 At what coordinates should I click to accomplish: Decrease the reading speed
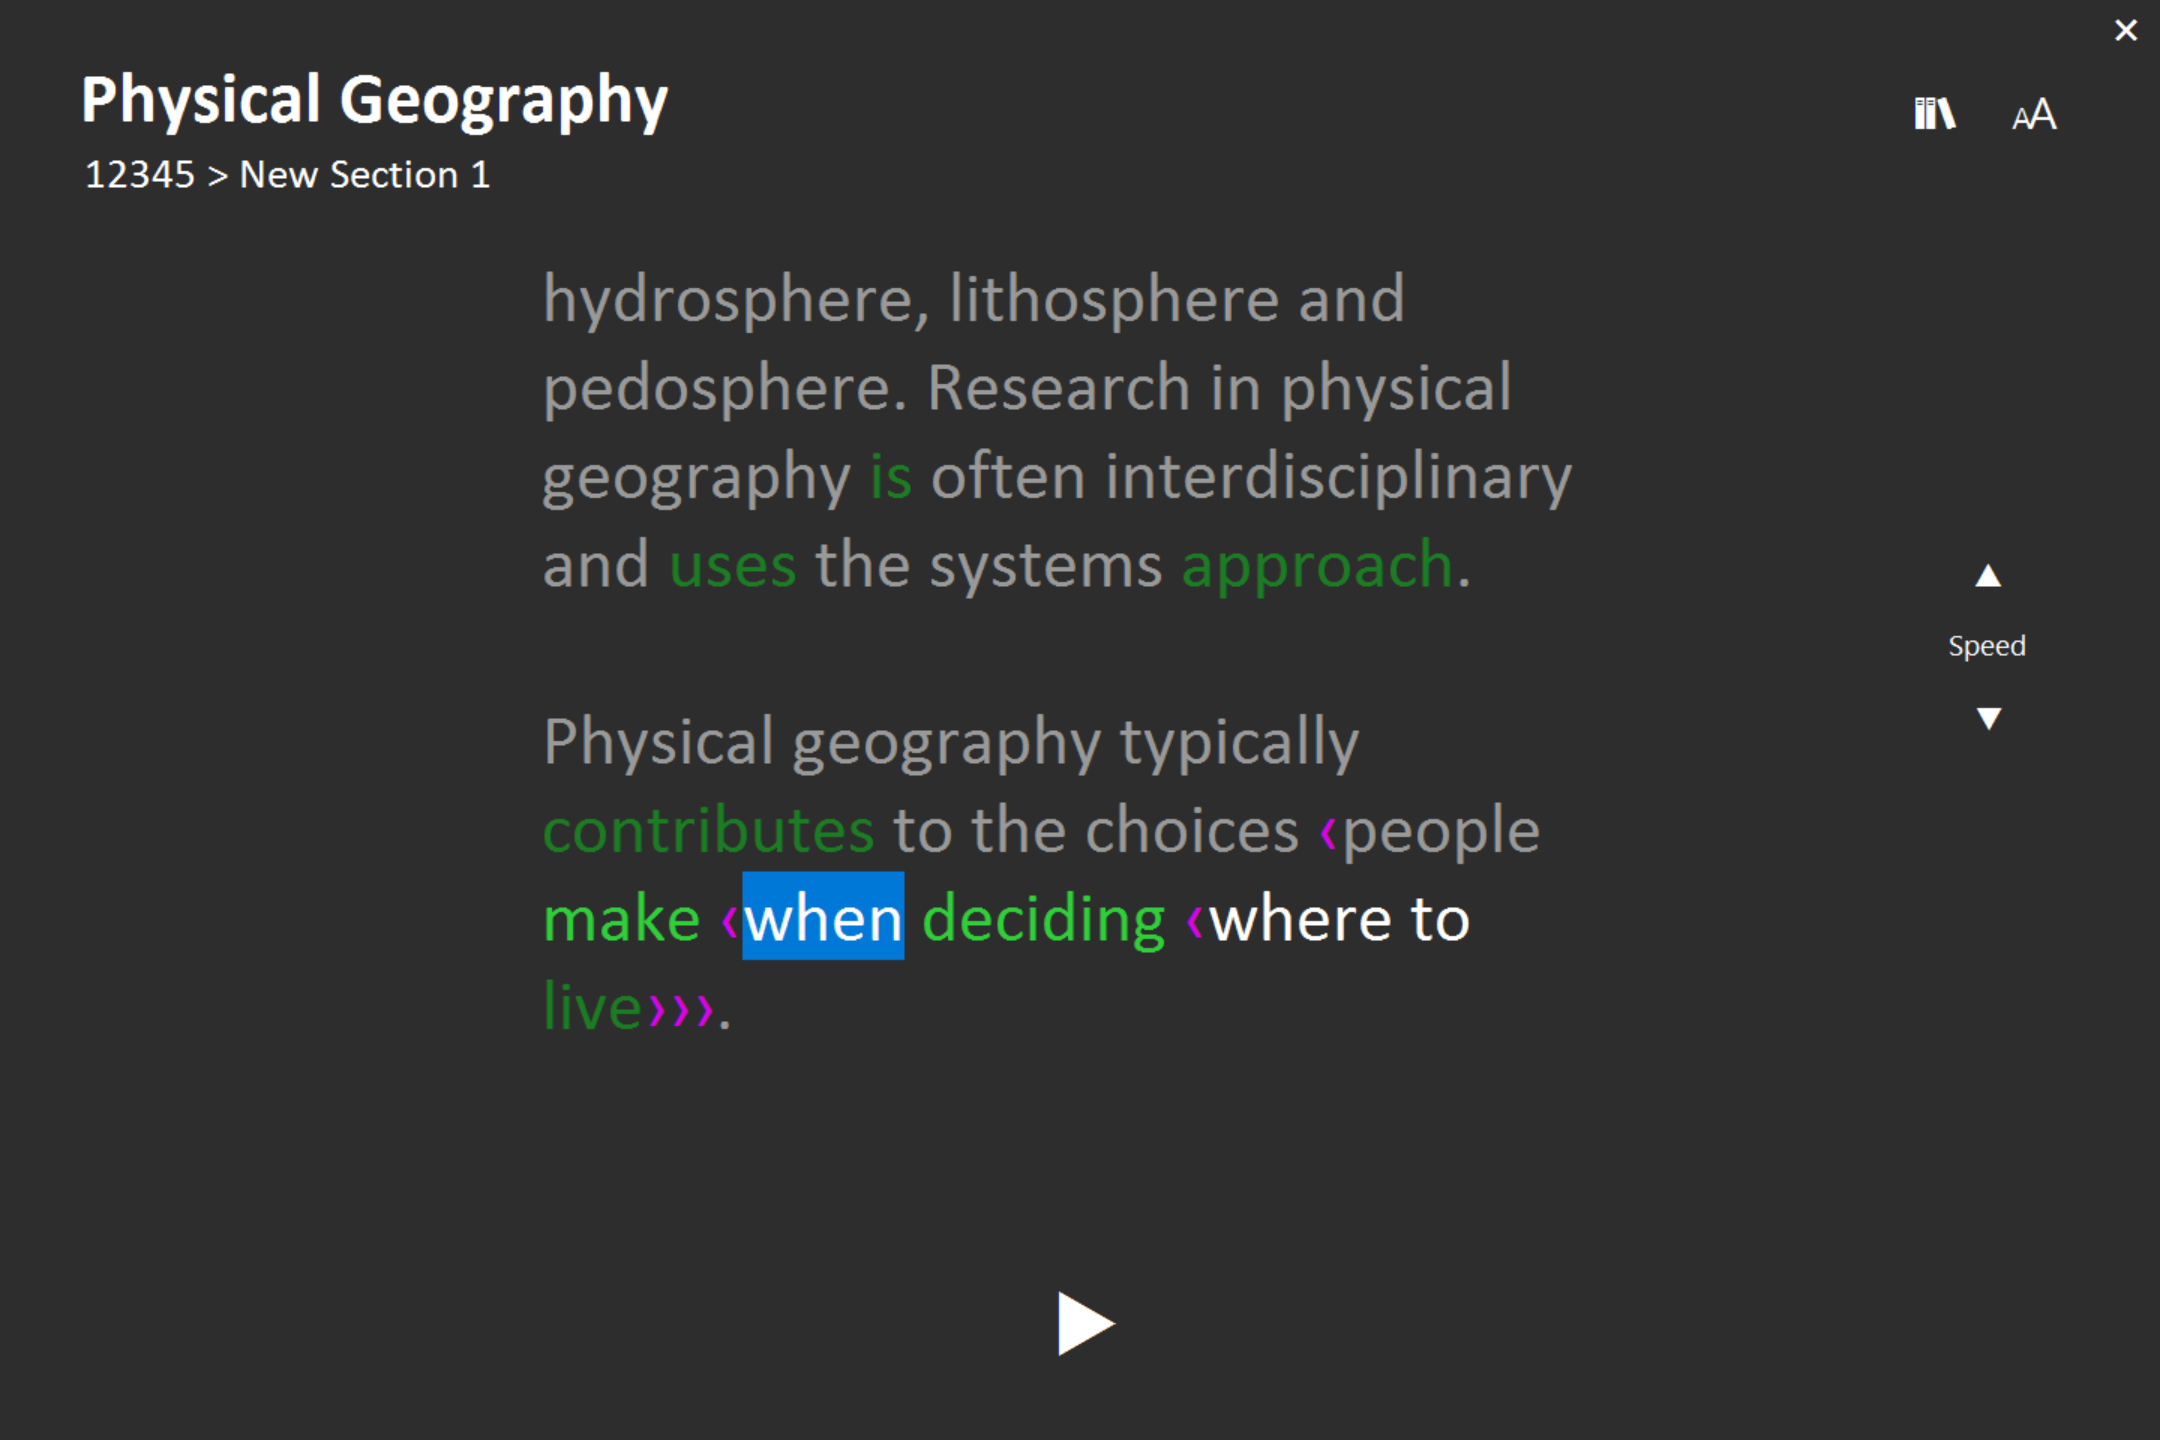1988,717
